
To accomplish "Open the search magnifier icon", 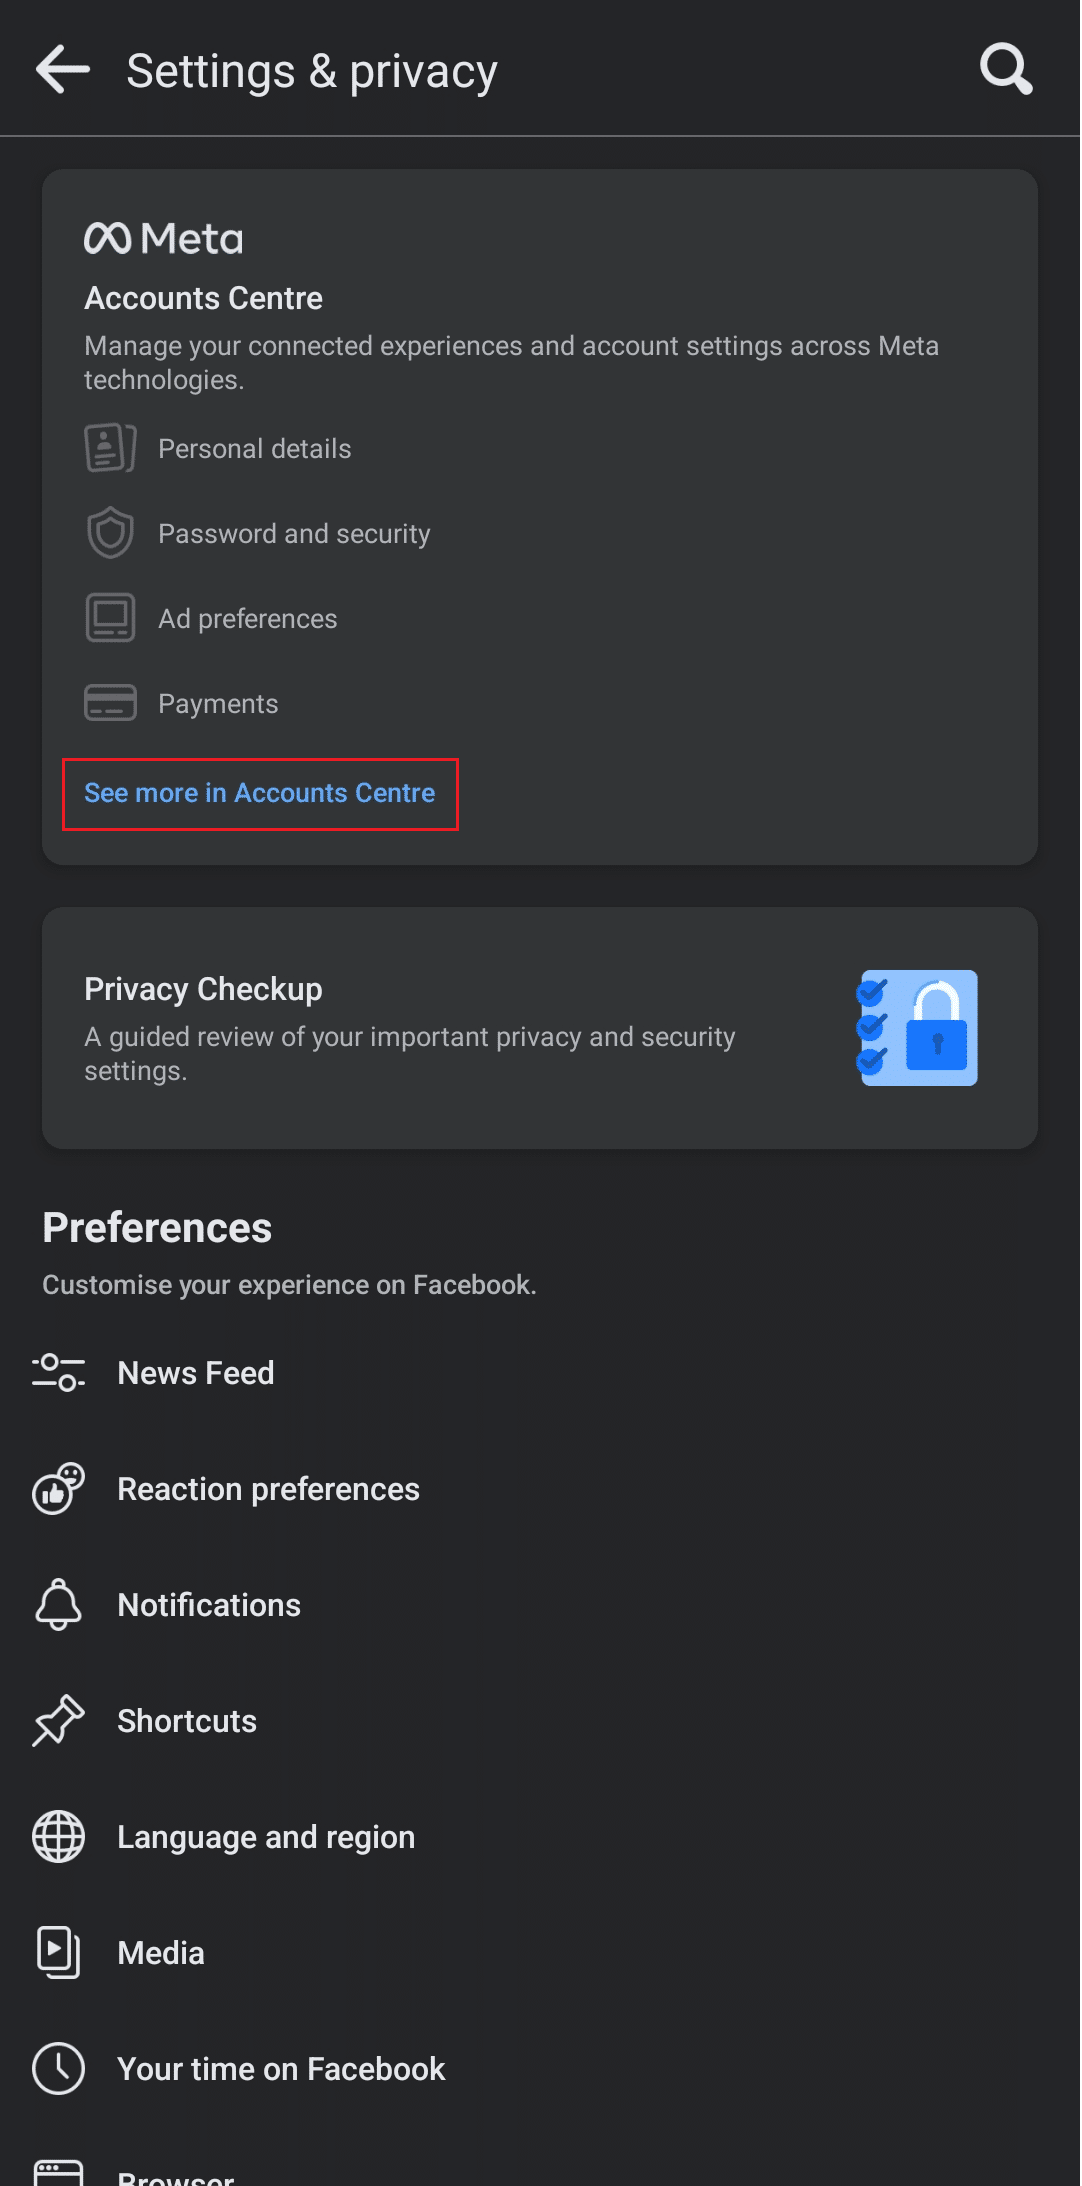I will coord(1006,70).
